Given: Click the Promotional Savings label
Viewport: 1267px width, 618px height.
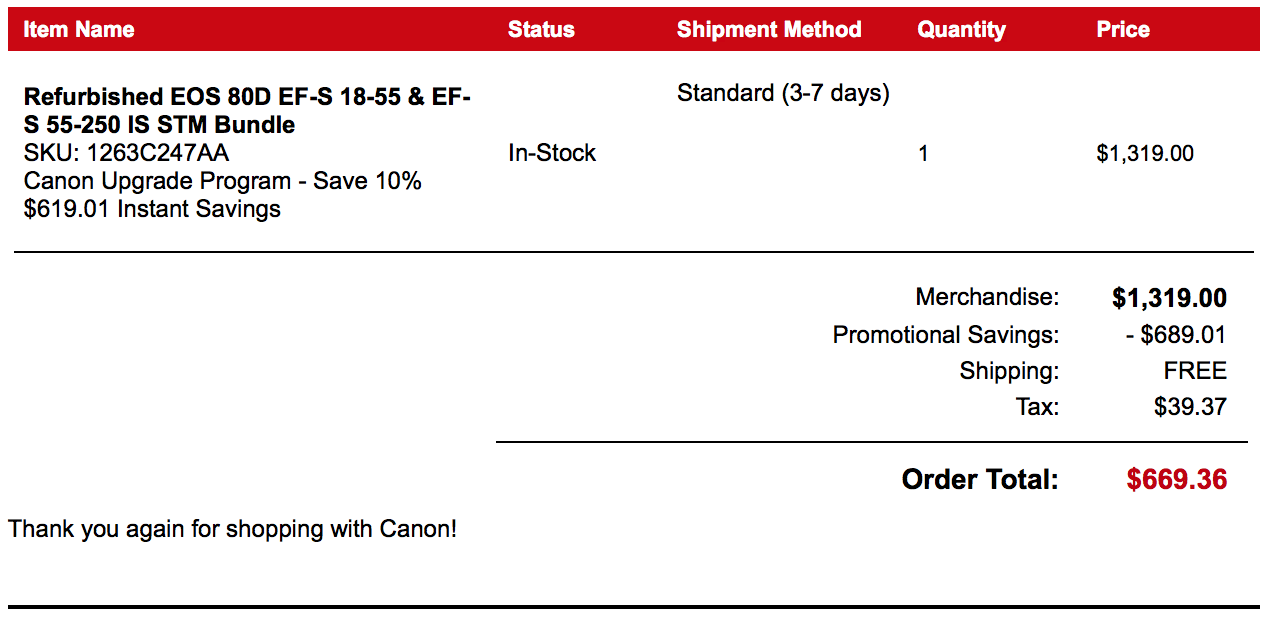Looking at the screenshot, I should [945, 335].
